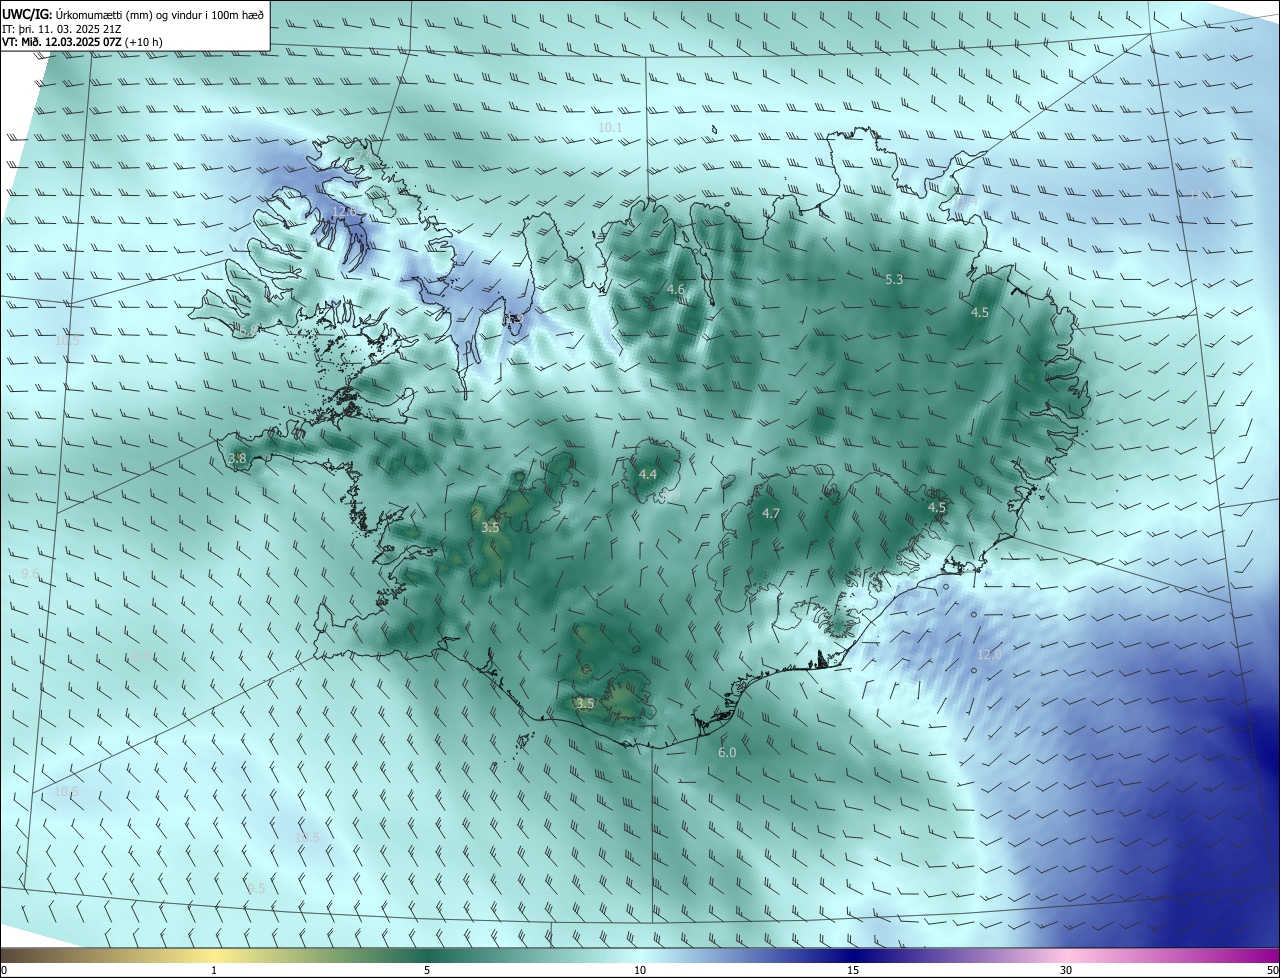Select the 4.7 value label
The width and height of the screenshot is (1280, 978).
pyautogui.click(x=771, y=513)
